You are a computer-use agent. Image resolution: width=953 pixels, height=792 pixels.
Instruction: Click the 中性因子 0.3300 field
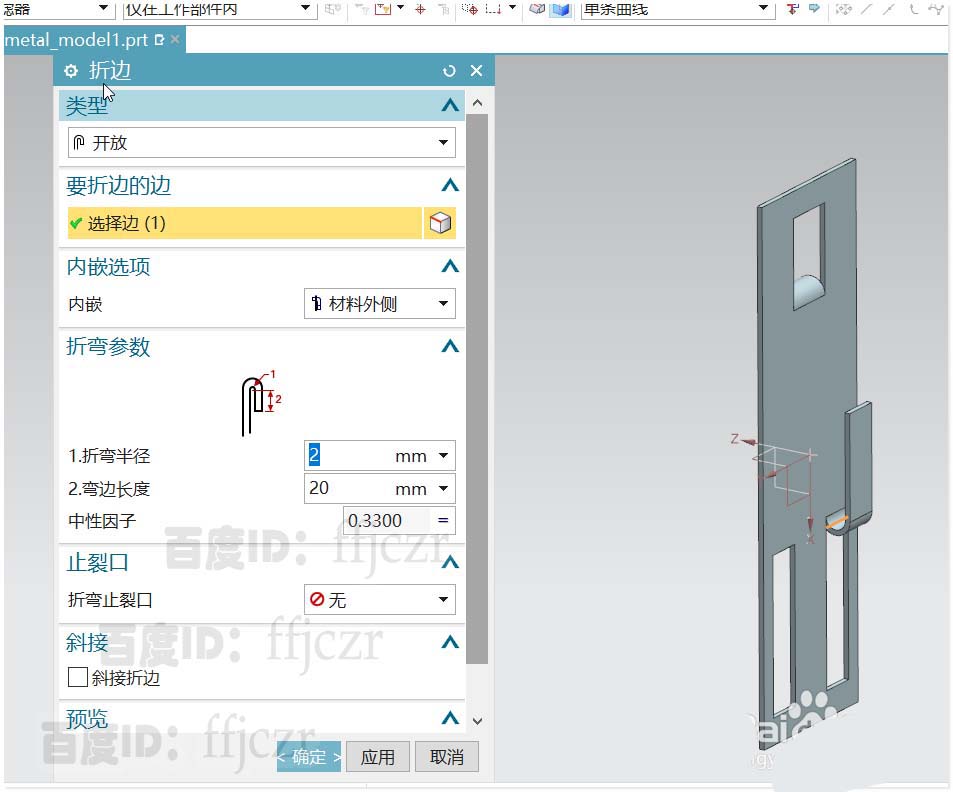click(x=387, y=521)
